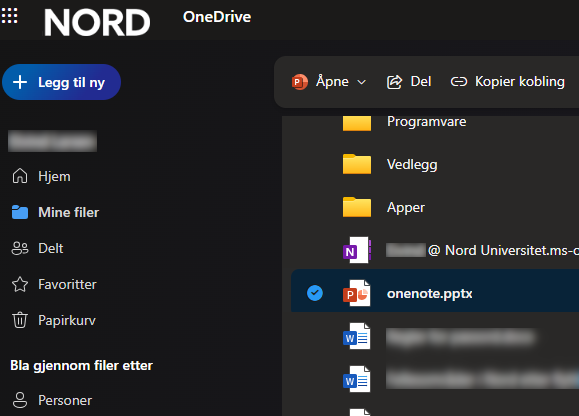Open the OneDrive header link

(x=217, y=17)
